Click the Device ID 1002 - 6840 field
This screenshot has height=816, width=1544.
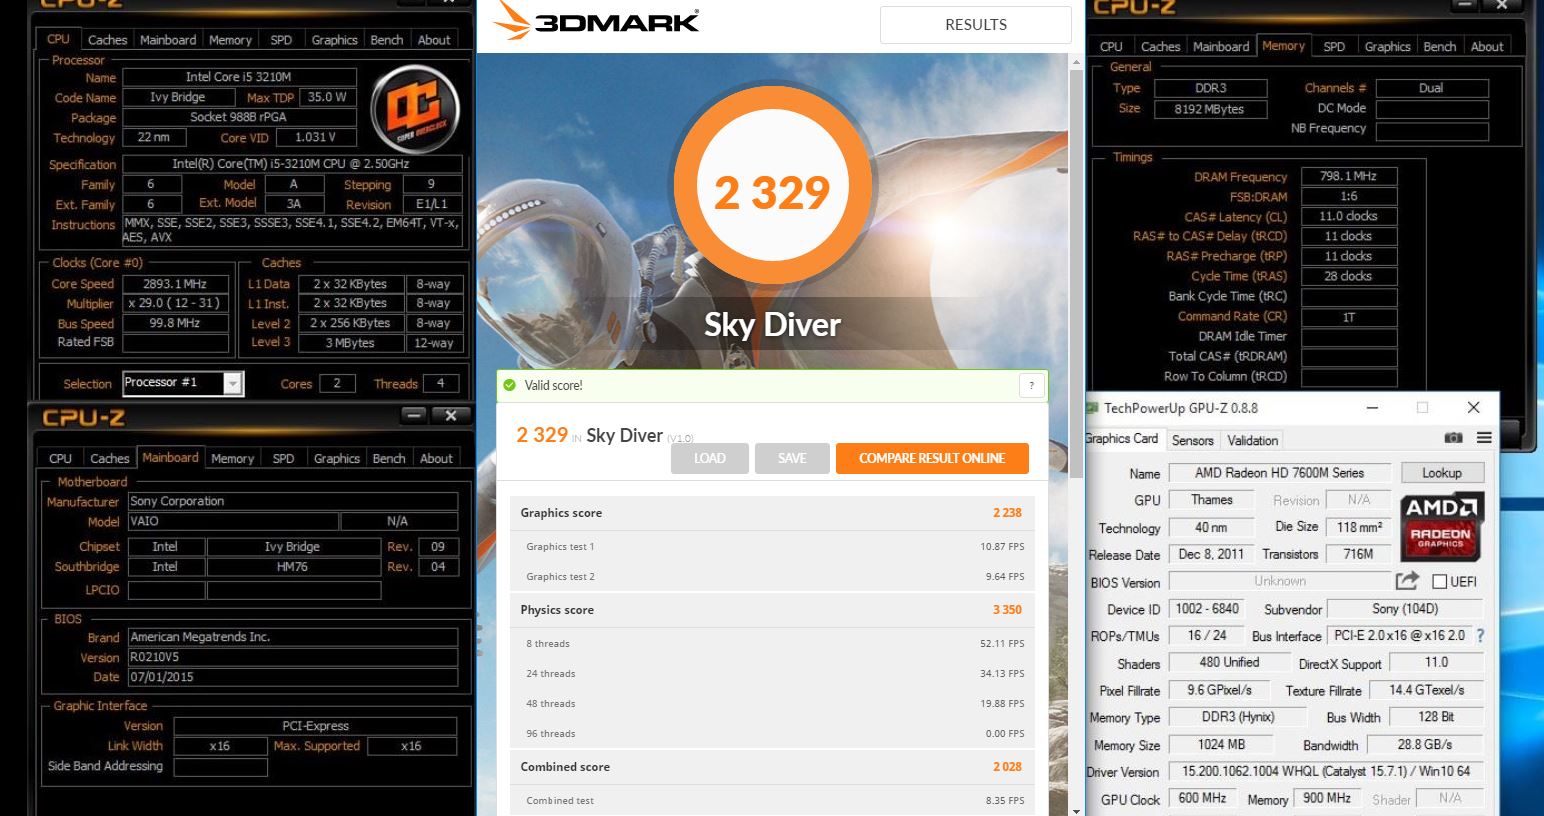point(1207,608)
